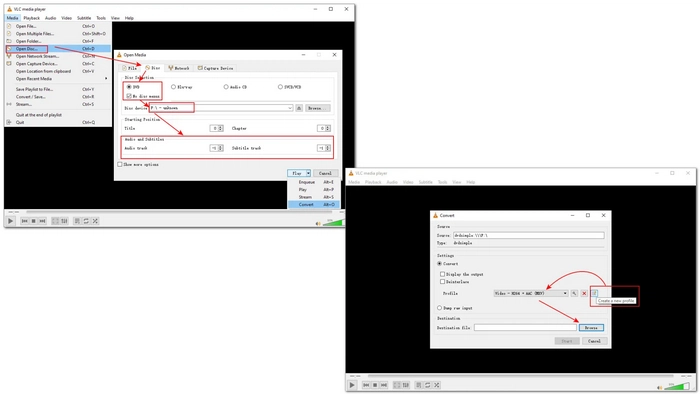The width and height of the screenshot is (700, 394).
Task: Choose Open Disc in the Media menu
Action: (x=58, y=49)
